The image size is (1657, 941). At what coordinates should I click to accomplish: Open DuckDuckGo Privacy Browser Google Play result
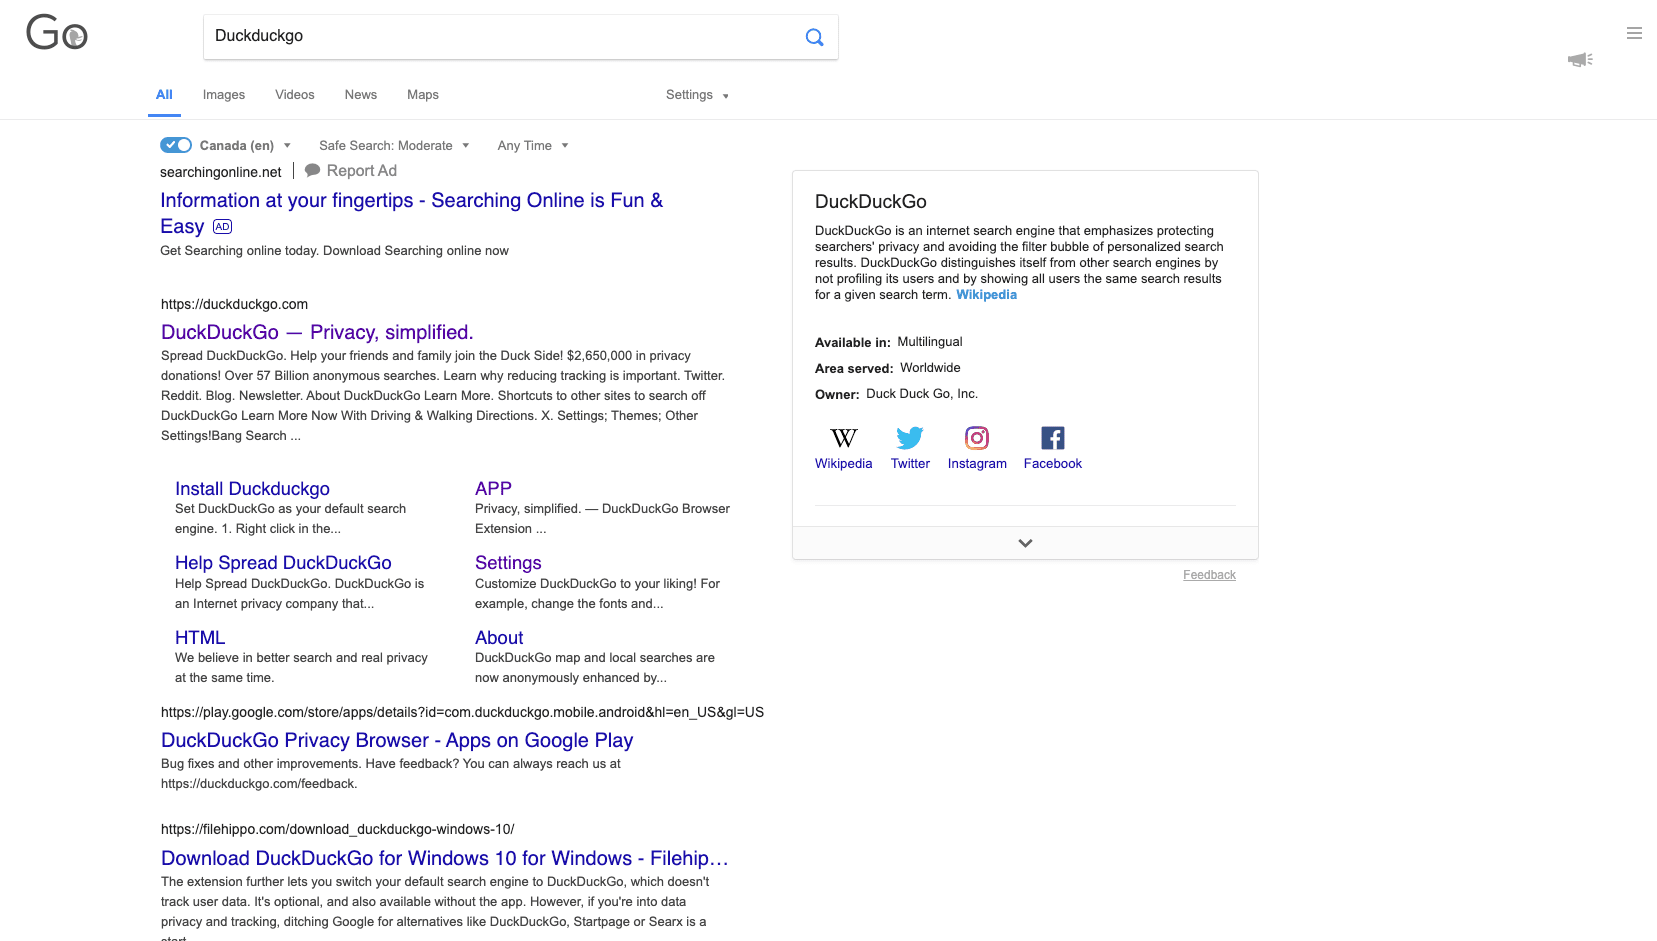coord(397,740)
